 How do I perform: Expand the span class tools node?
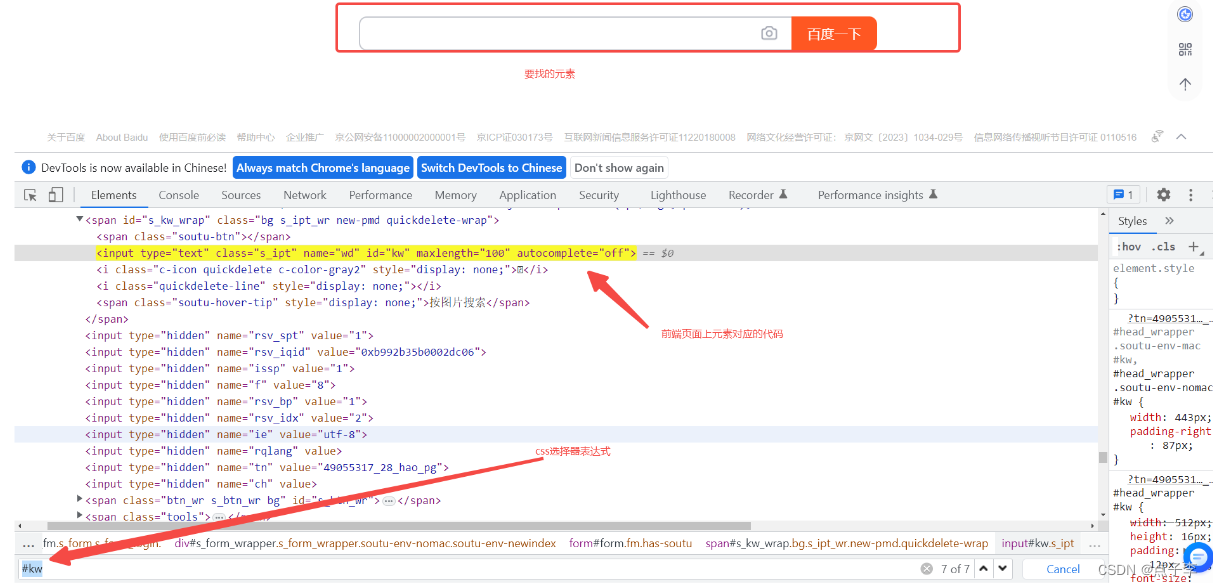80,516
